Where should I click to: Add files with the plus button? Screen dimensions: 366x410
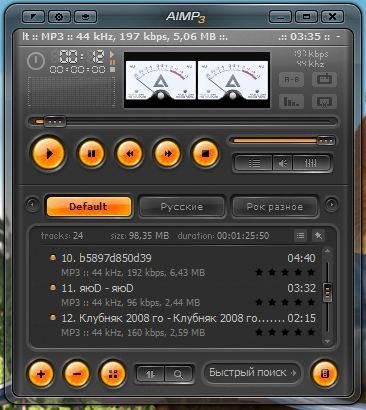click(x=41, y=374)
